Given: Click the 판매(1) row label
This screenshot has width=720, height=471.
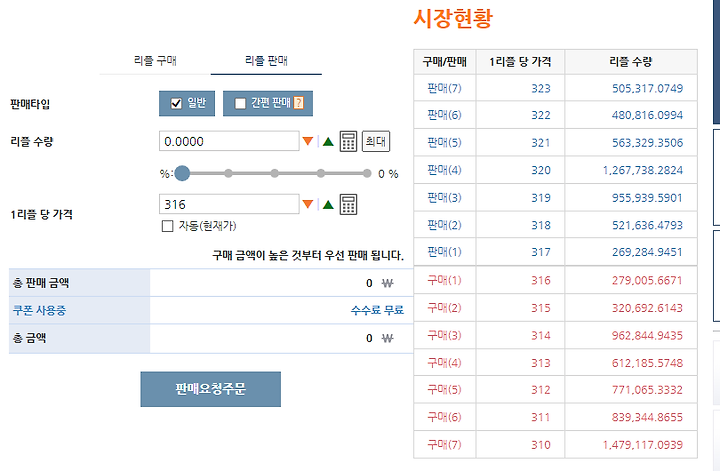Looking at the screenshot, I should pyautogui.click(x=444, y=252).
